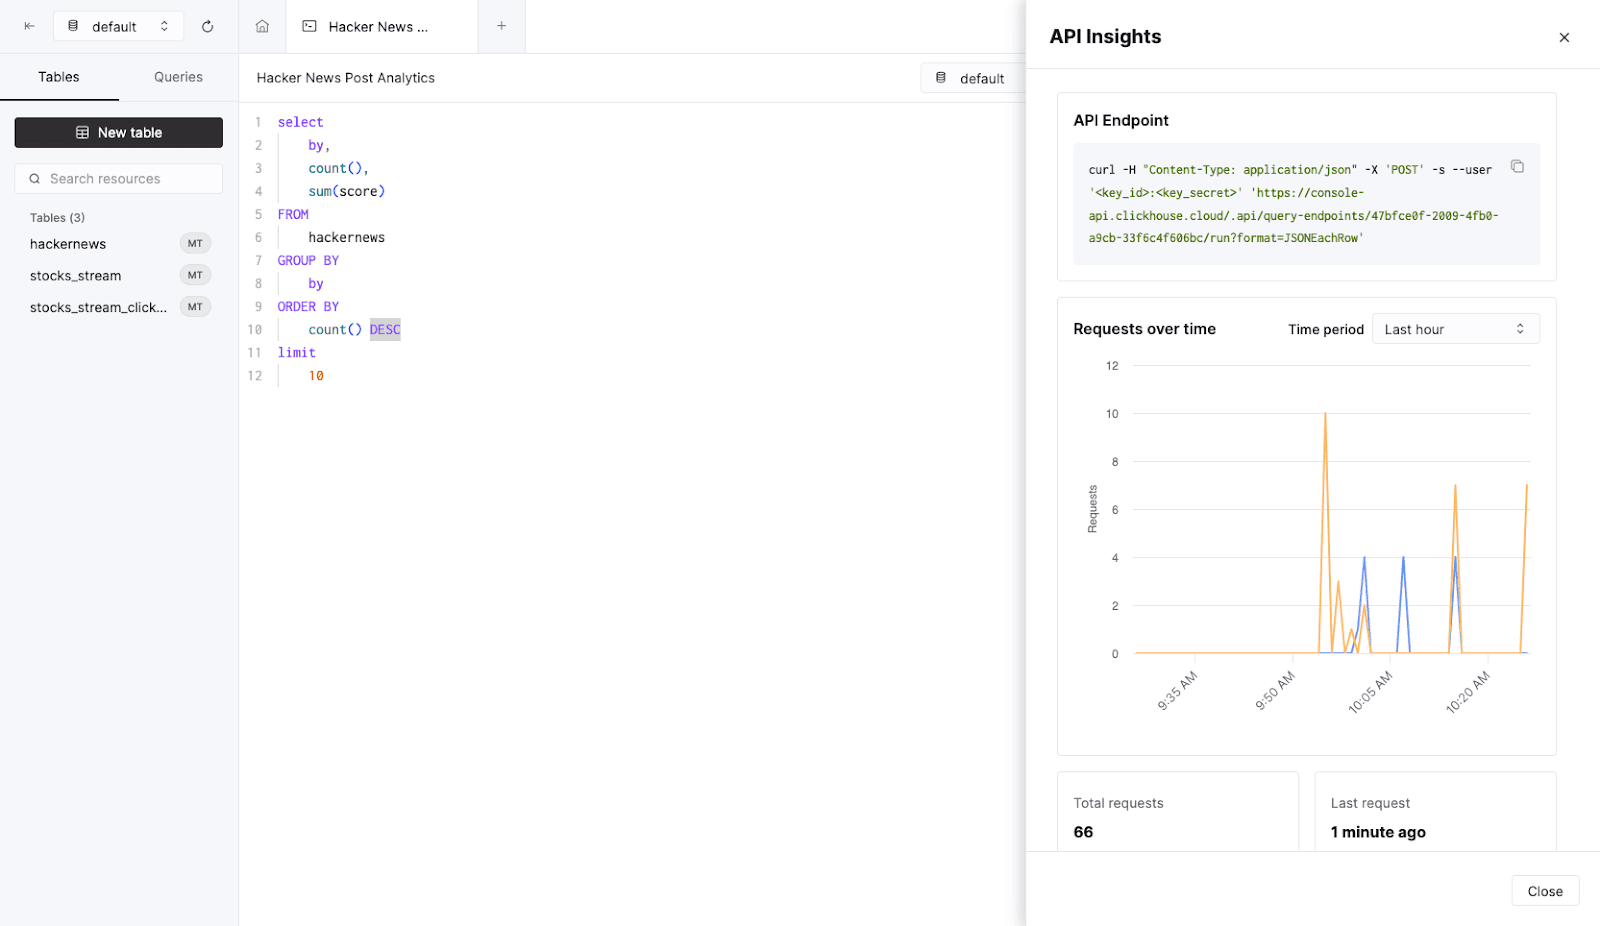Image resolution: width=1600 pixels, height=926 pixels.
Task: Click the MT badge on stocks_stream_click table
Action: pyautogui.click(x=195, y=307)
